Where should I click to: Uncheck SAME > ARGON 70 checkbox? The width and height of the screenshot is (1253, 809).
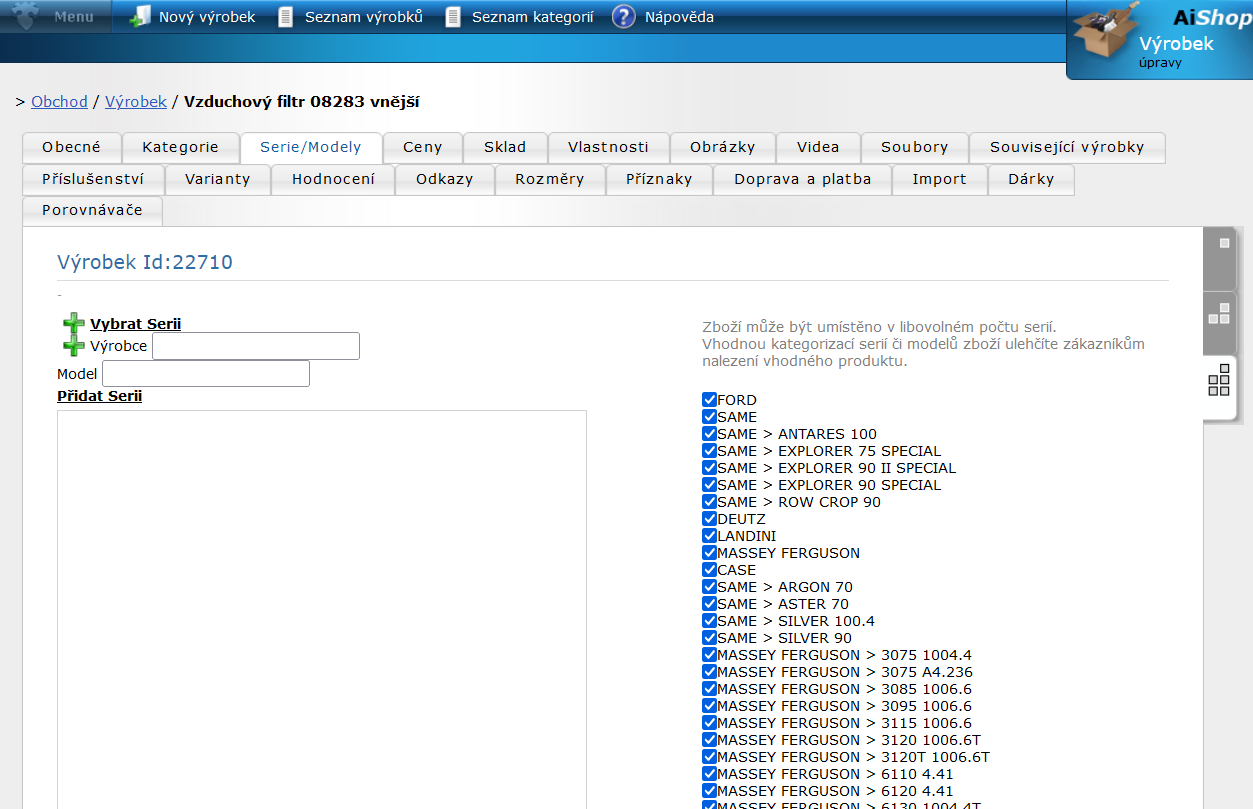coord(709,587)
